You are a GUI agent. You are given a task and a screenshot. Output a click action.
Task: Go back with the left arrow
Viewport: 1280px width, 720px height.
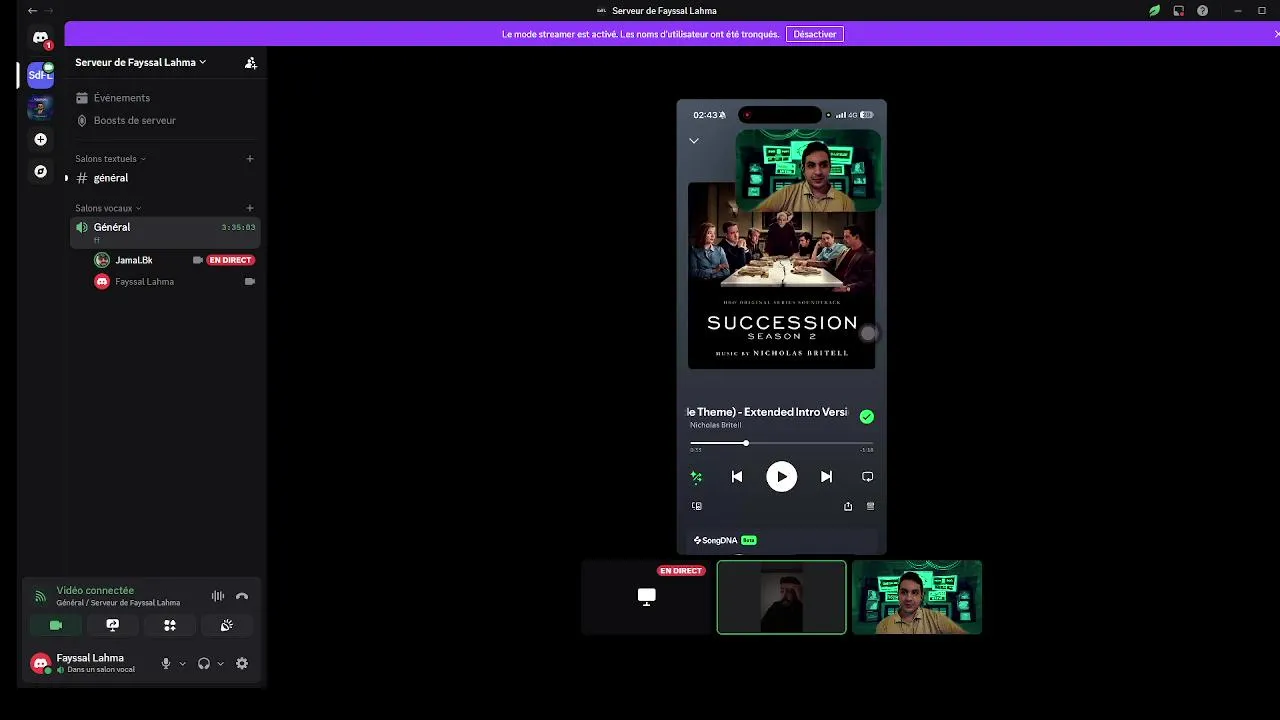pyautogui.click(x=32, y=10)
